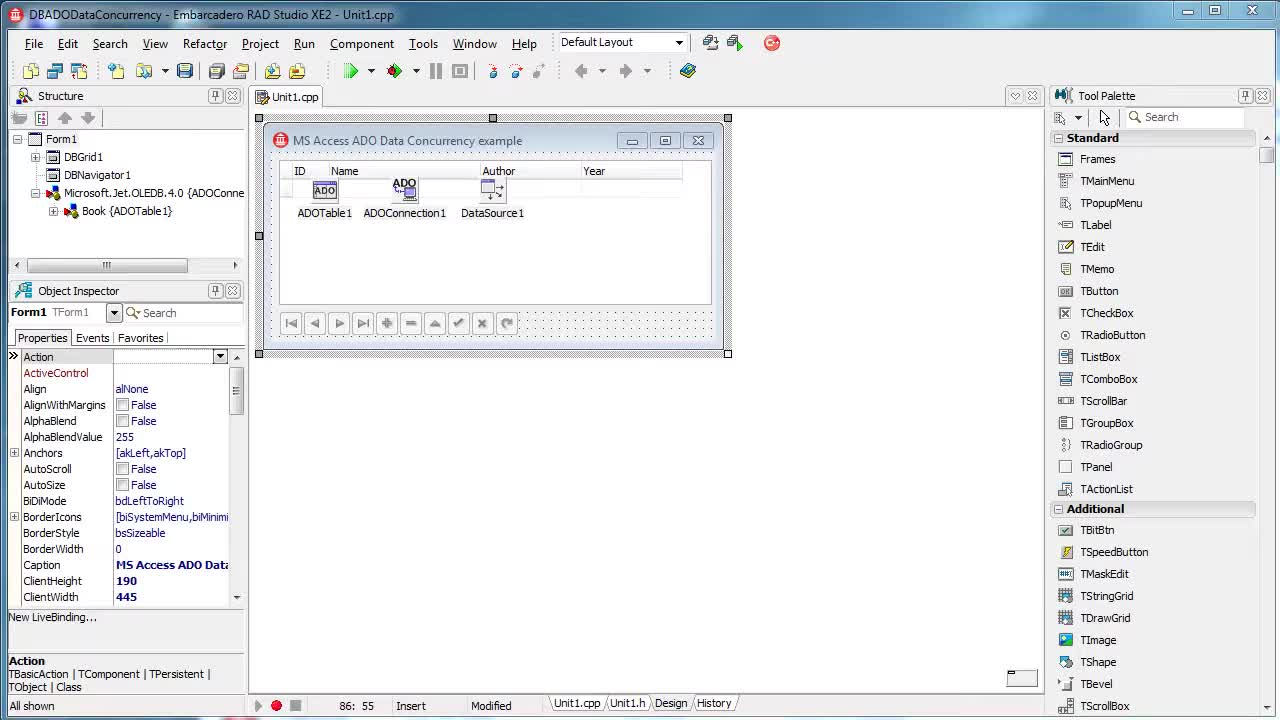Image resolution: width=1280 pixels, height=720 pixels.
Task: Click the green Run button in toolbar
Action: click(350, 71)
